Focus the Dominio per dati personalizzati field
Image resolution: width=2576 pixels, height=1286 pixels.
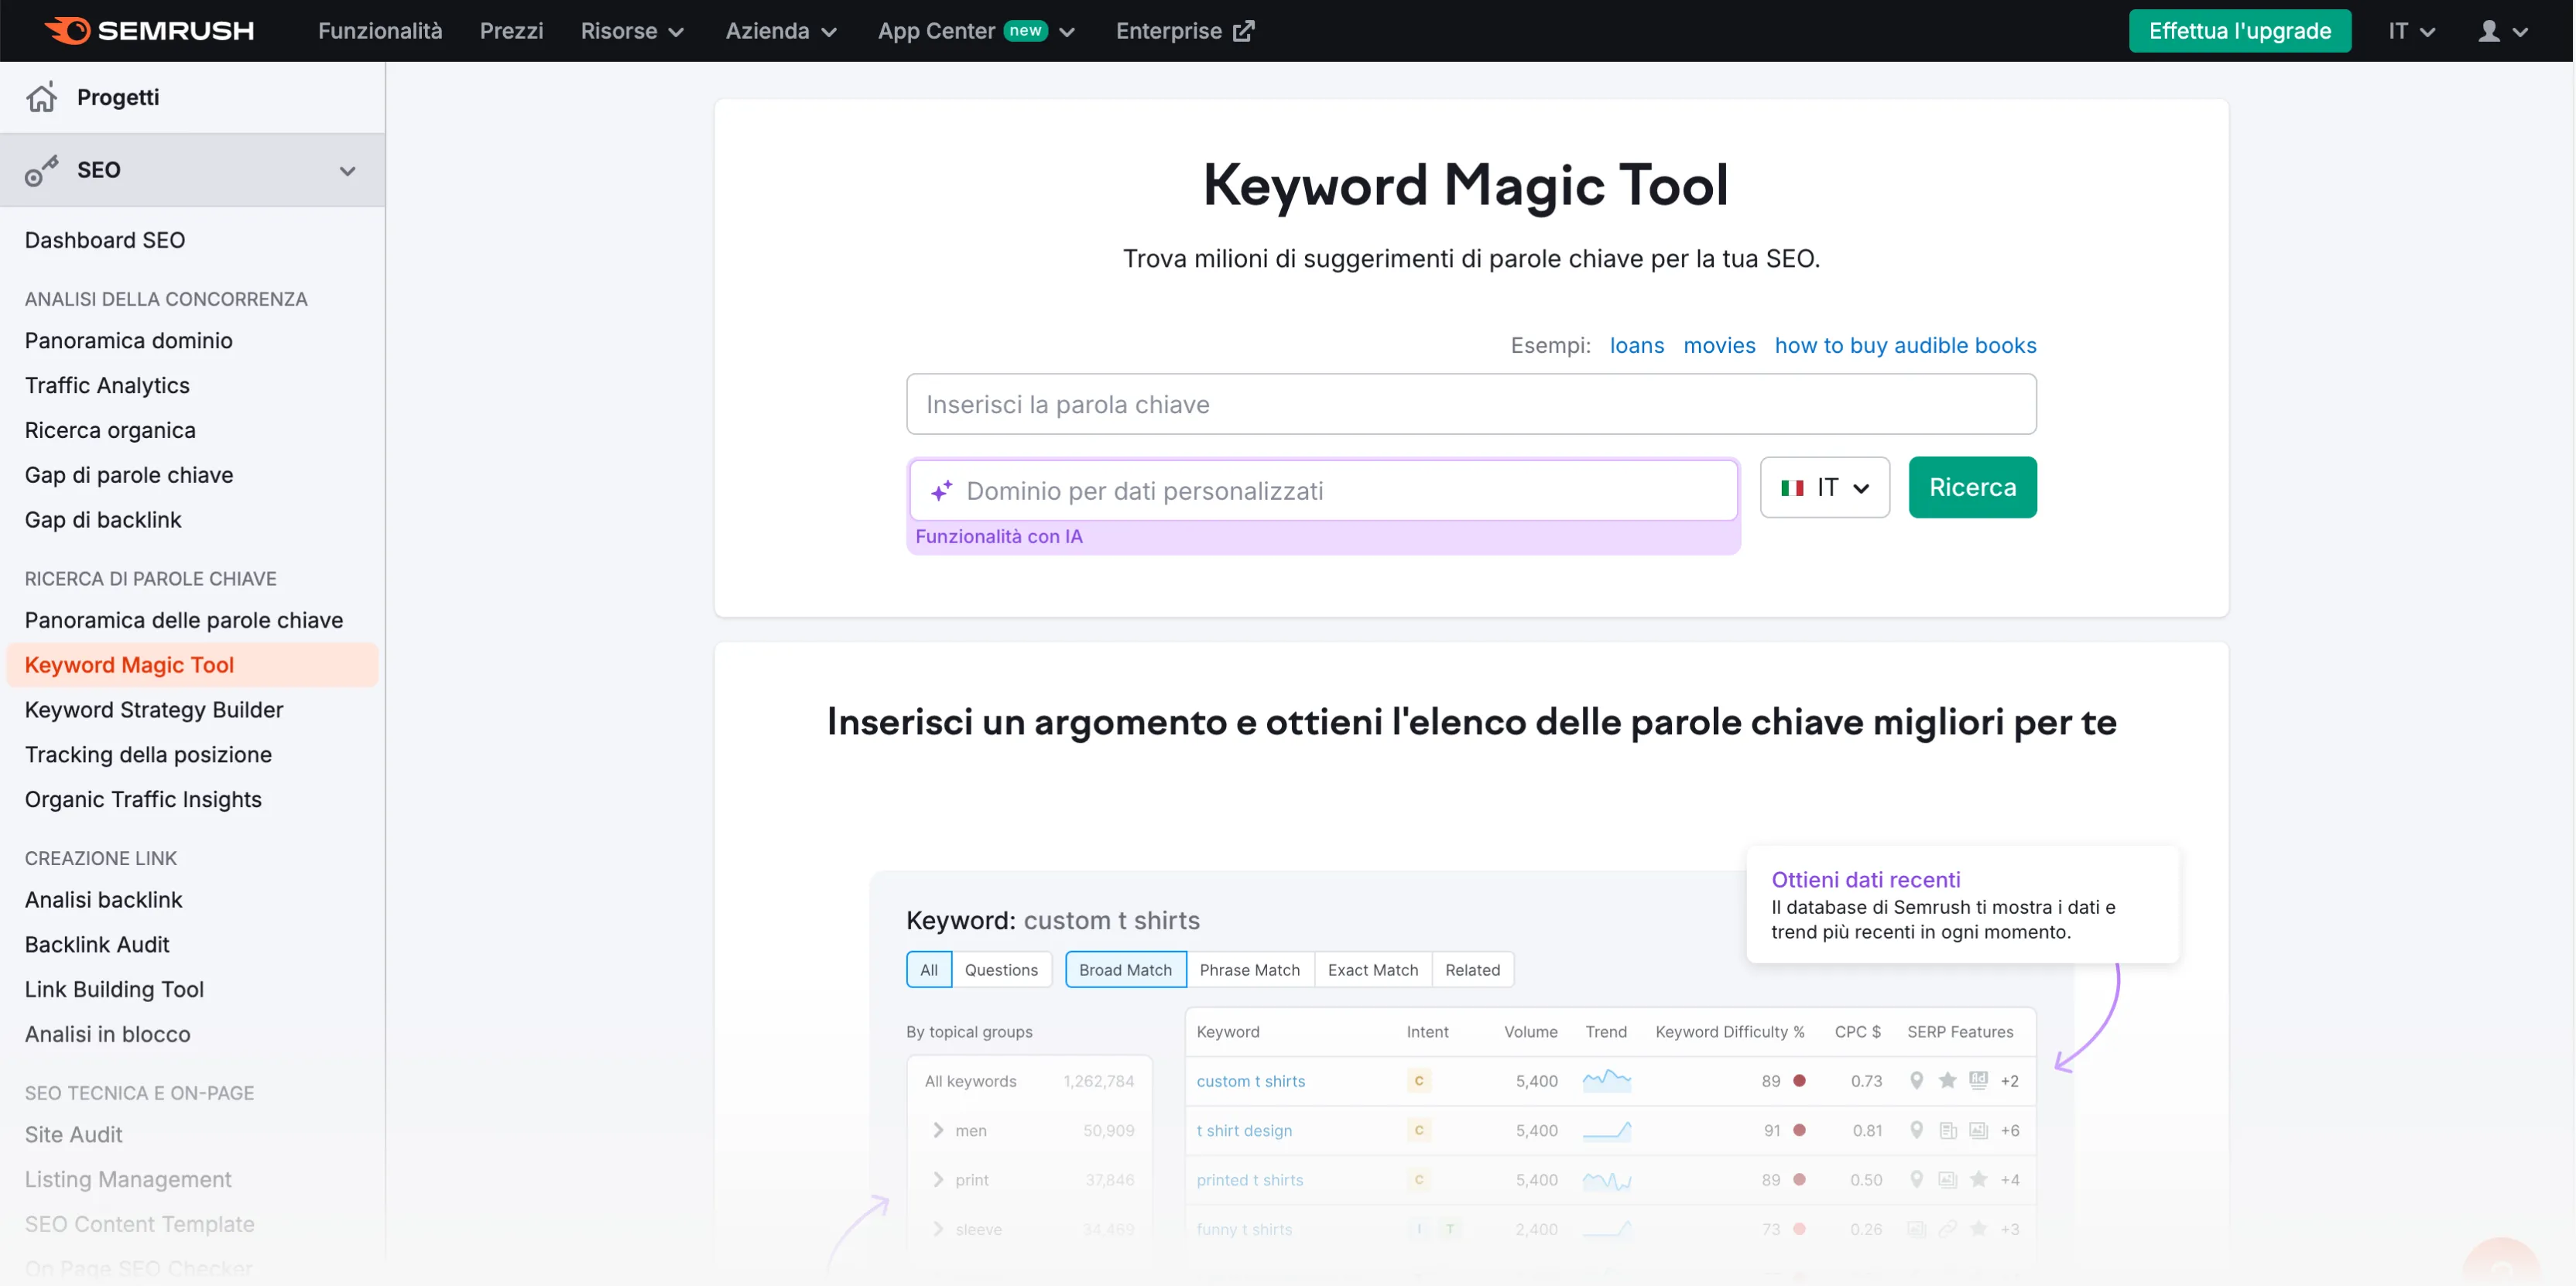click(x=1324, y=491)
